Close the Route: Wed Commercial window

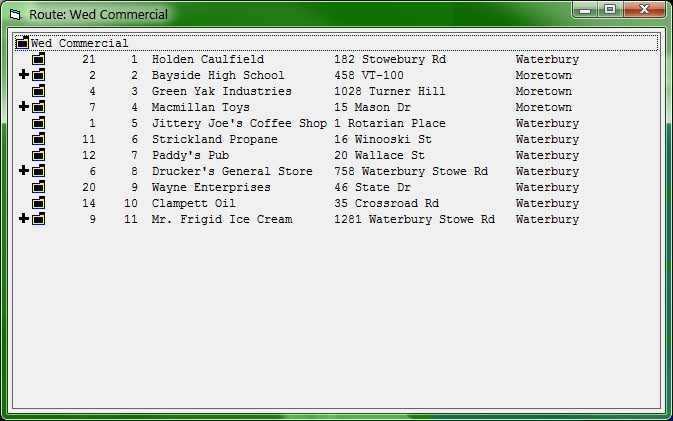click(x=644, y=9)
